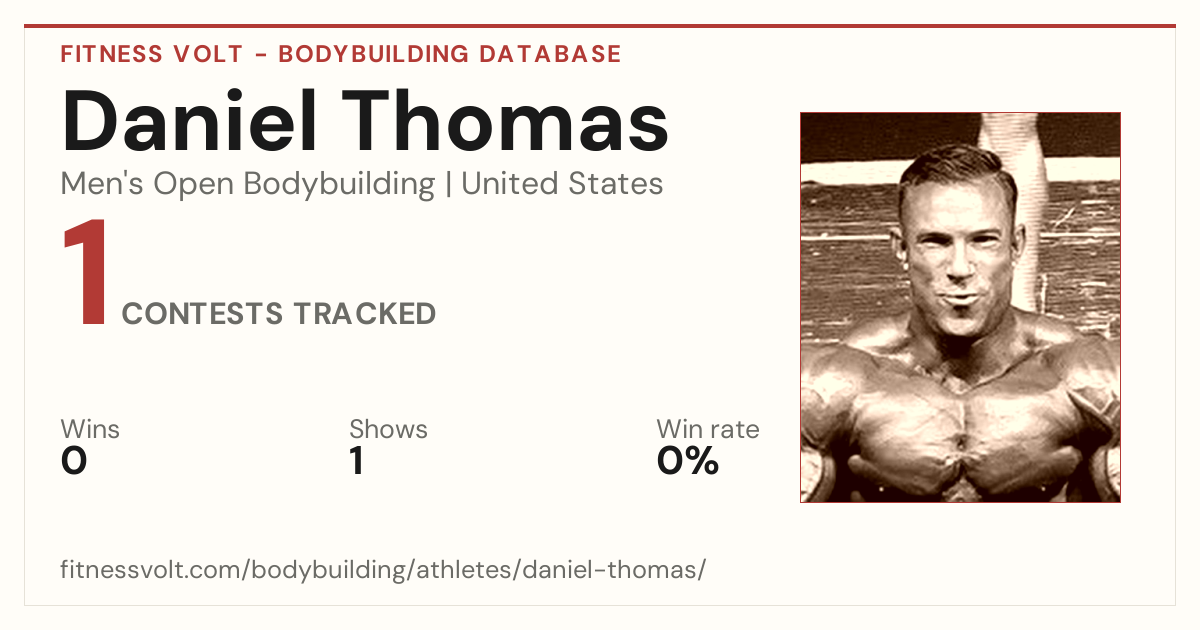Click the Fitness Volt Bodybuilding Database header

point(341,54)
